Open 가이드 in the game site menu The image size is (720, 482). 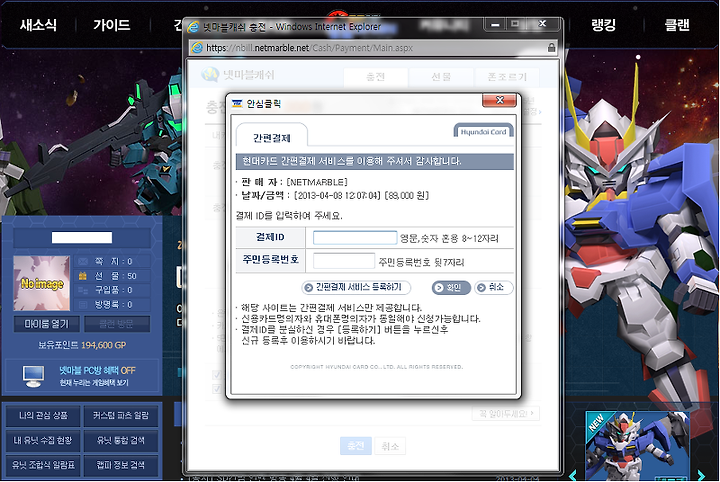(x=112, y=25)
